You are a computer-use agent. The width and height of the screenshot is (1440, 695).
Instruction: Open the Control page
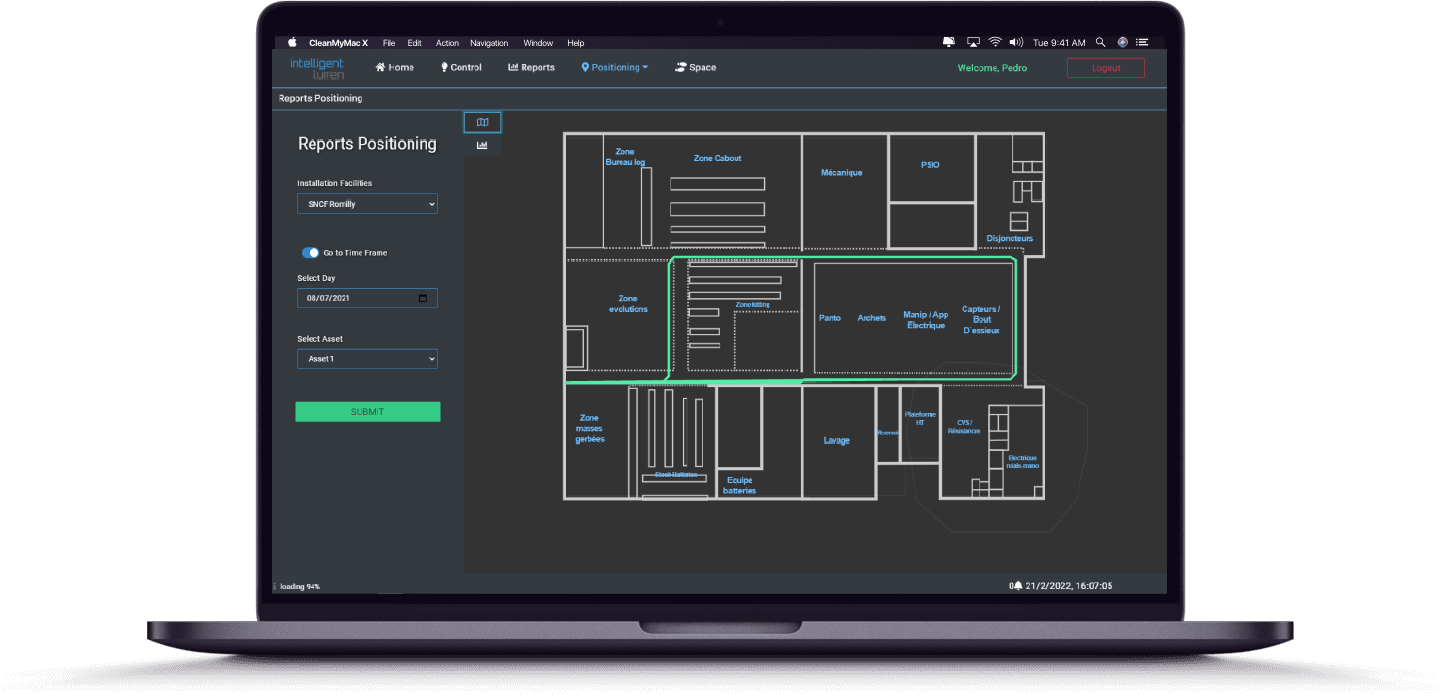pos(461,68)
